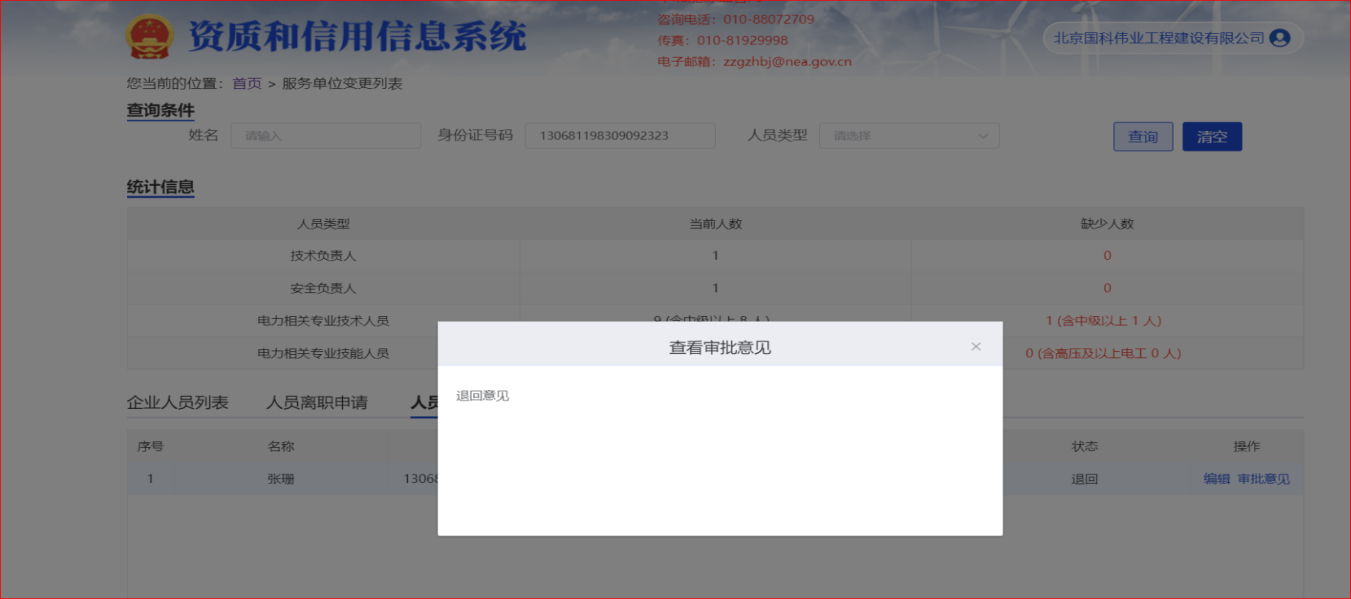Screen dimensions: 1351x599
Task: Close the 查看审批意见 dialog
Action: click(x=976, y=347)
